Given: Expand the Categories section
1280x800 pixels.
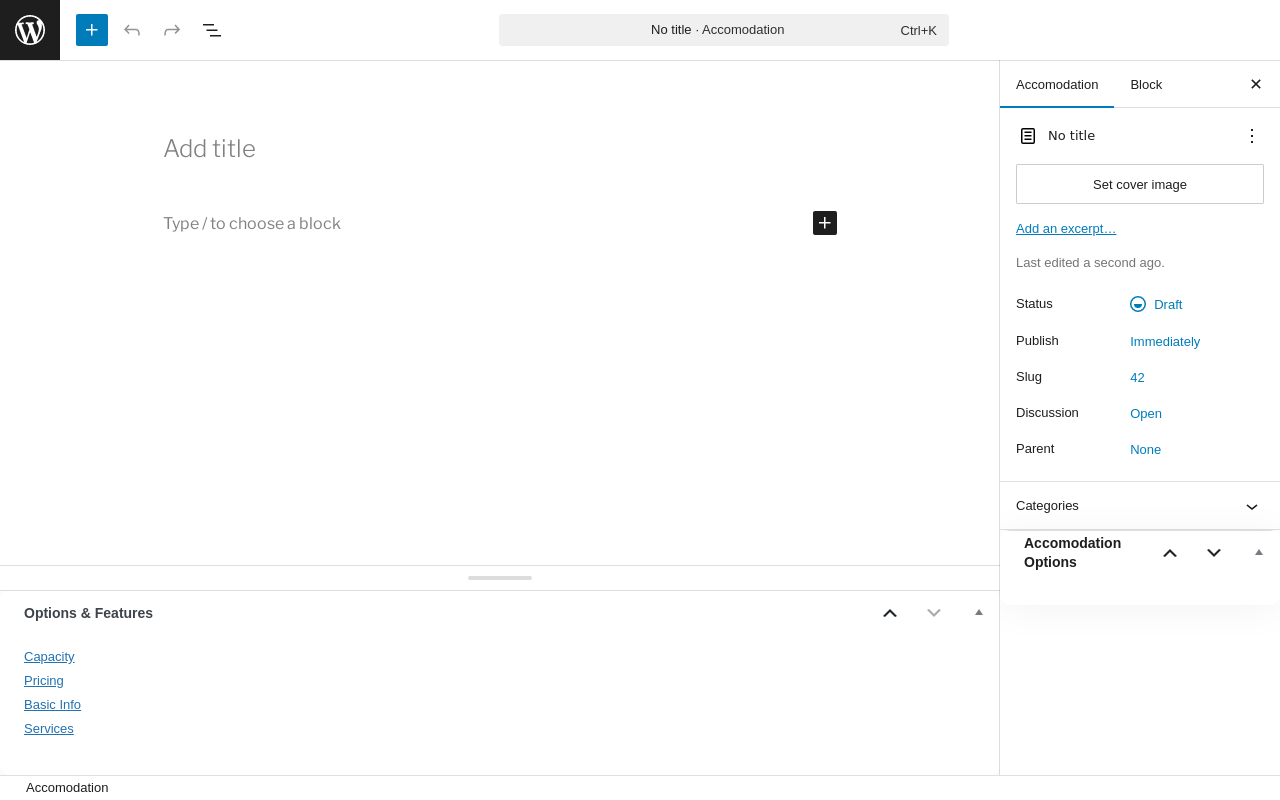Looking at the screenshot, I should (1140, 506).
